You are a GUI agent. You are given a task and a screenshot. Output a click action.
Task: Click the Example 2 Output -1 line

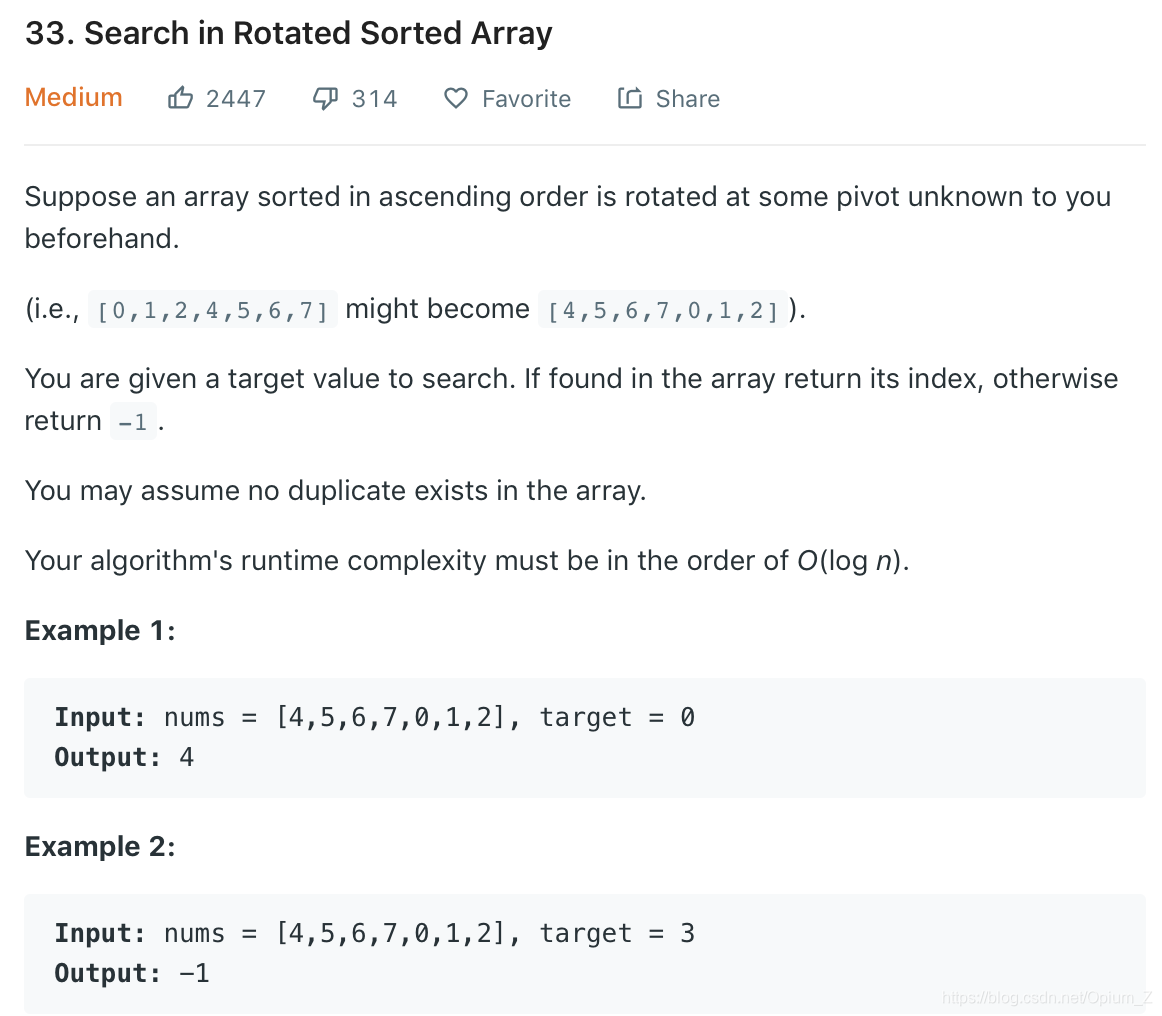click(132, 973)
